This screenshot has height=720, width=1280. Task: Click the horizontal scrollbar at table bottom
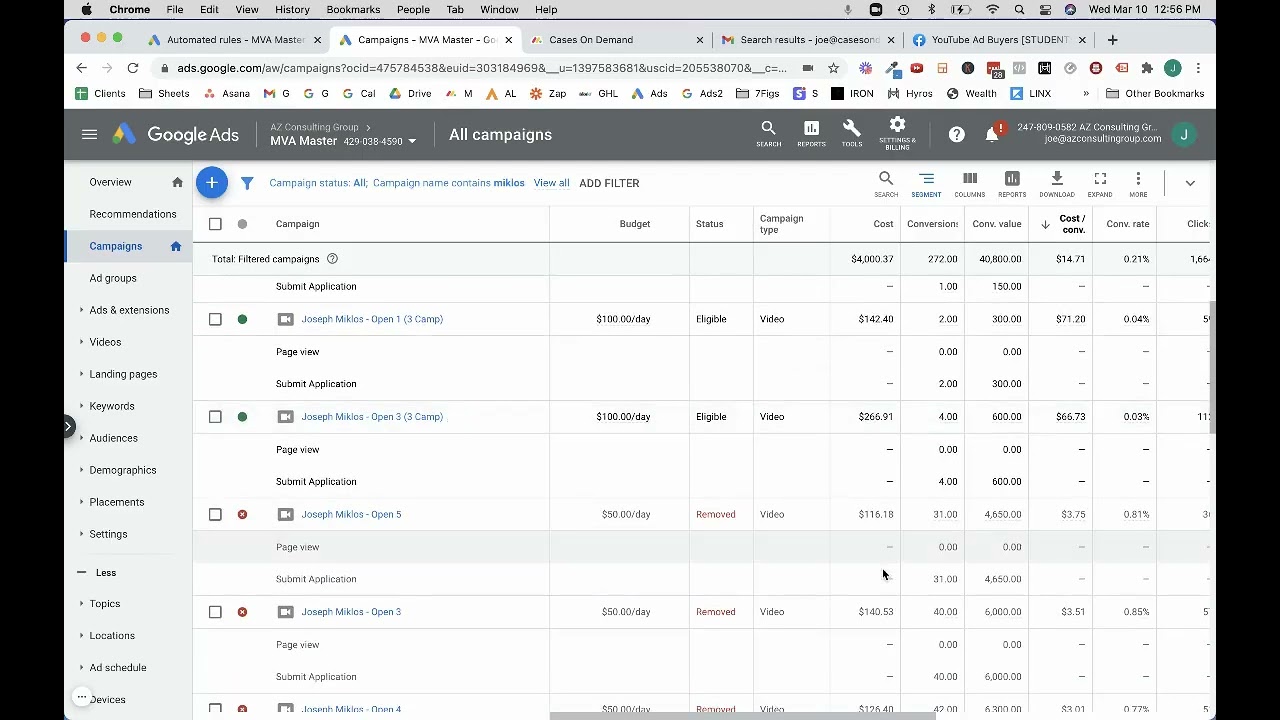(x=741, y=716)
